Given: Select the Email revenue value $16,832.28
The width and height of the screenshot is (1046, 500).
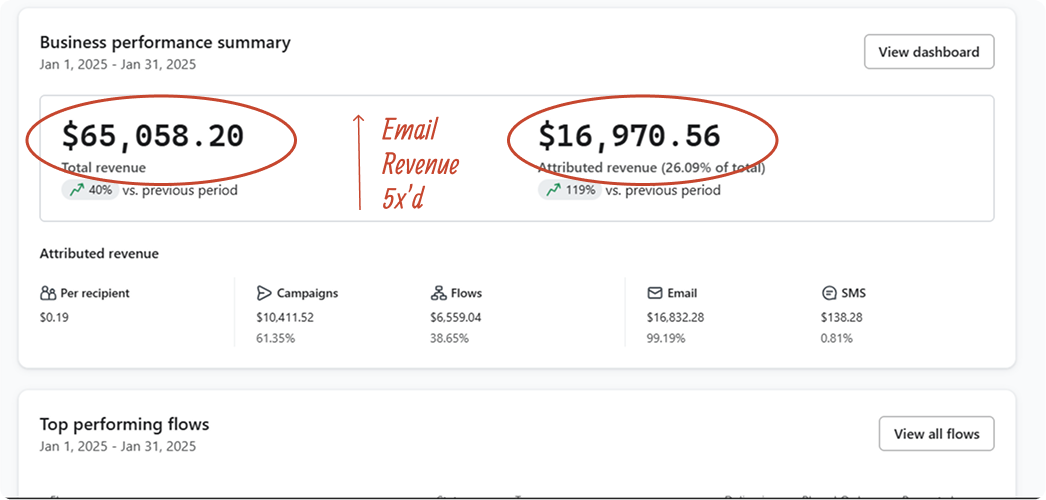Looking at the screenshot, I should click(677, 317).
